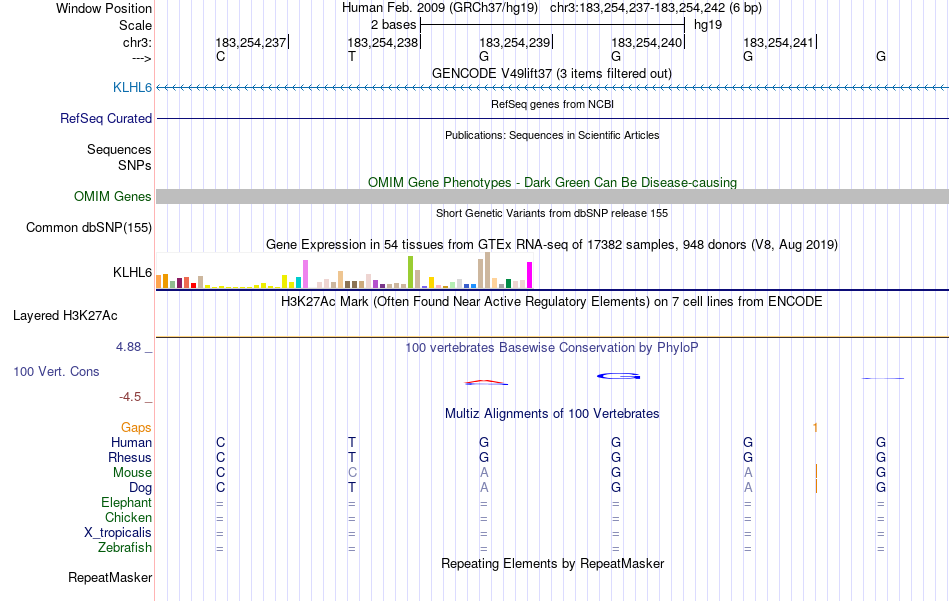
Task: Open the RefSeq Curated track label
Action: click(106, 118)
